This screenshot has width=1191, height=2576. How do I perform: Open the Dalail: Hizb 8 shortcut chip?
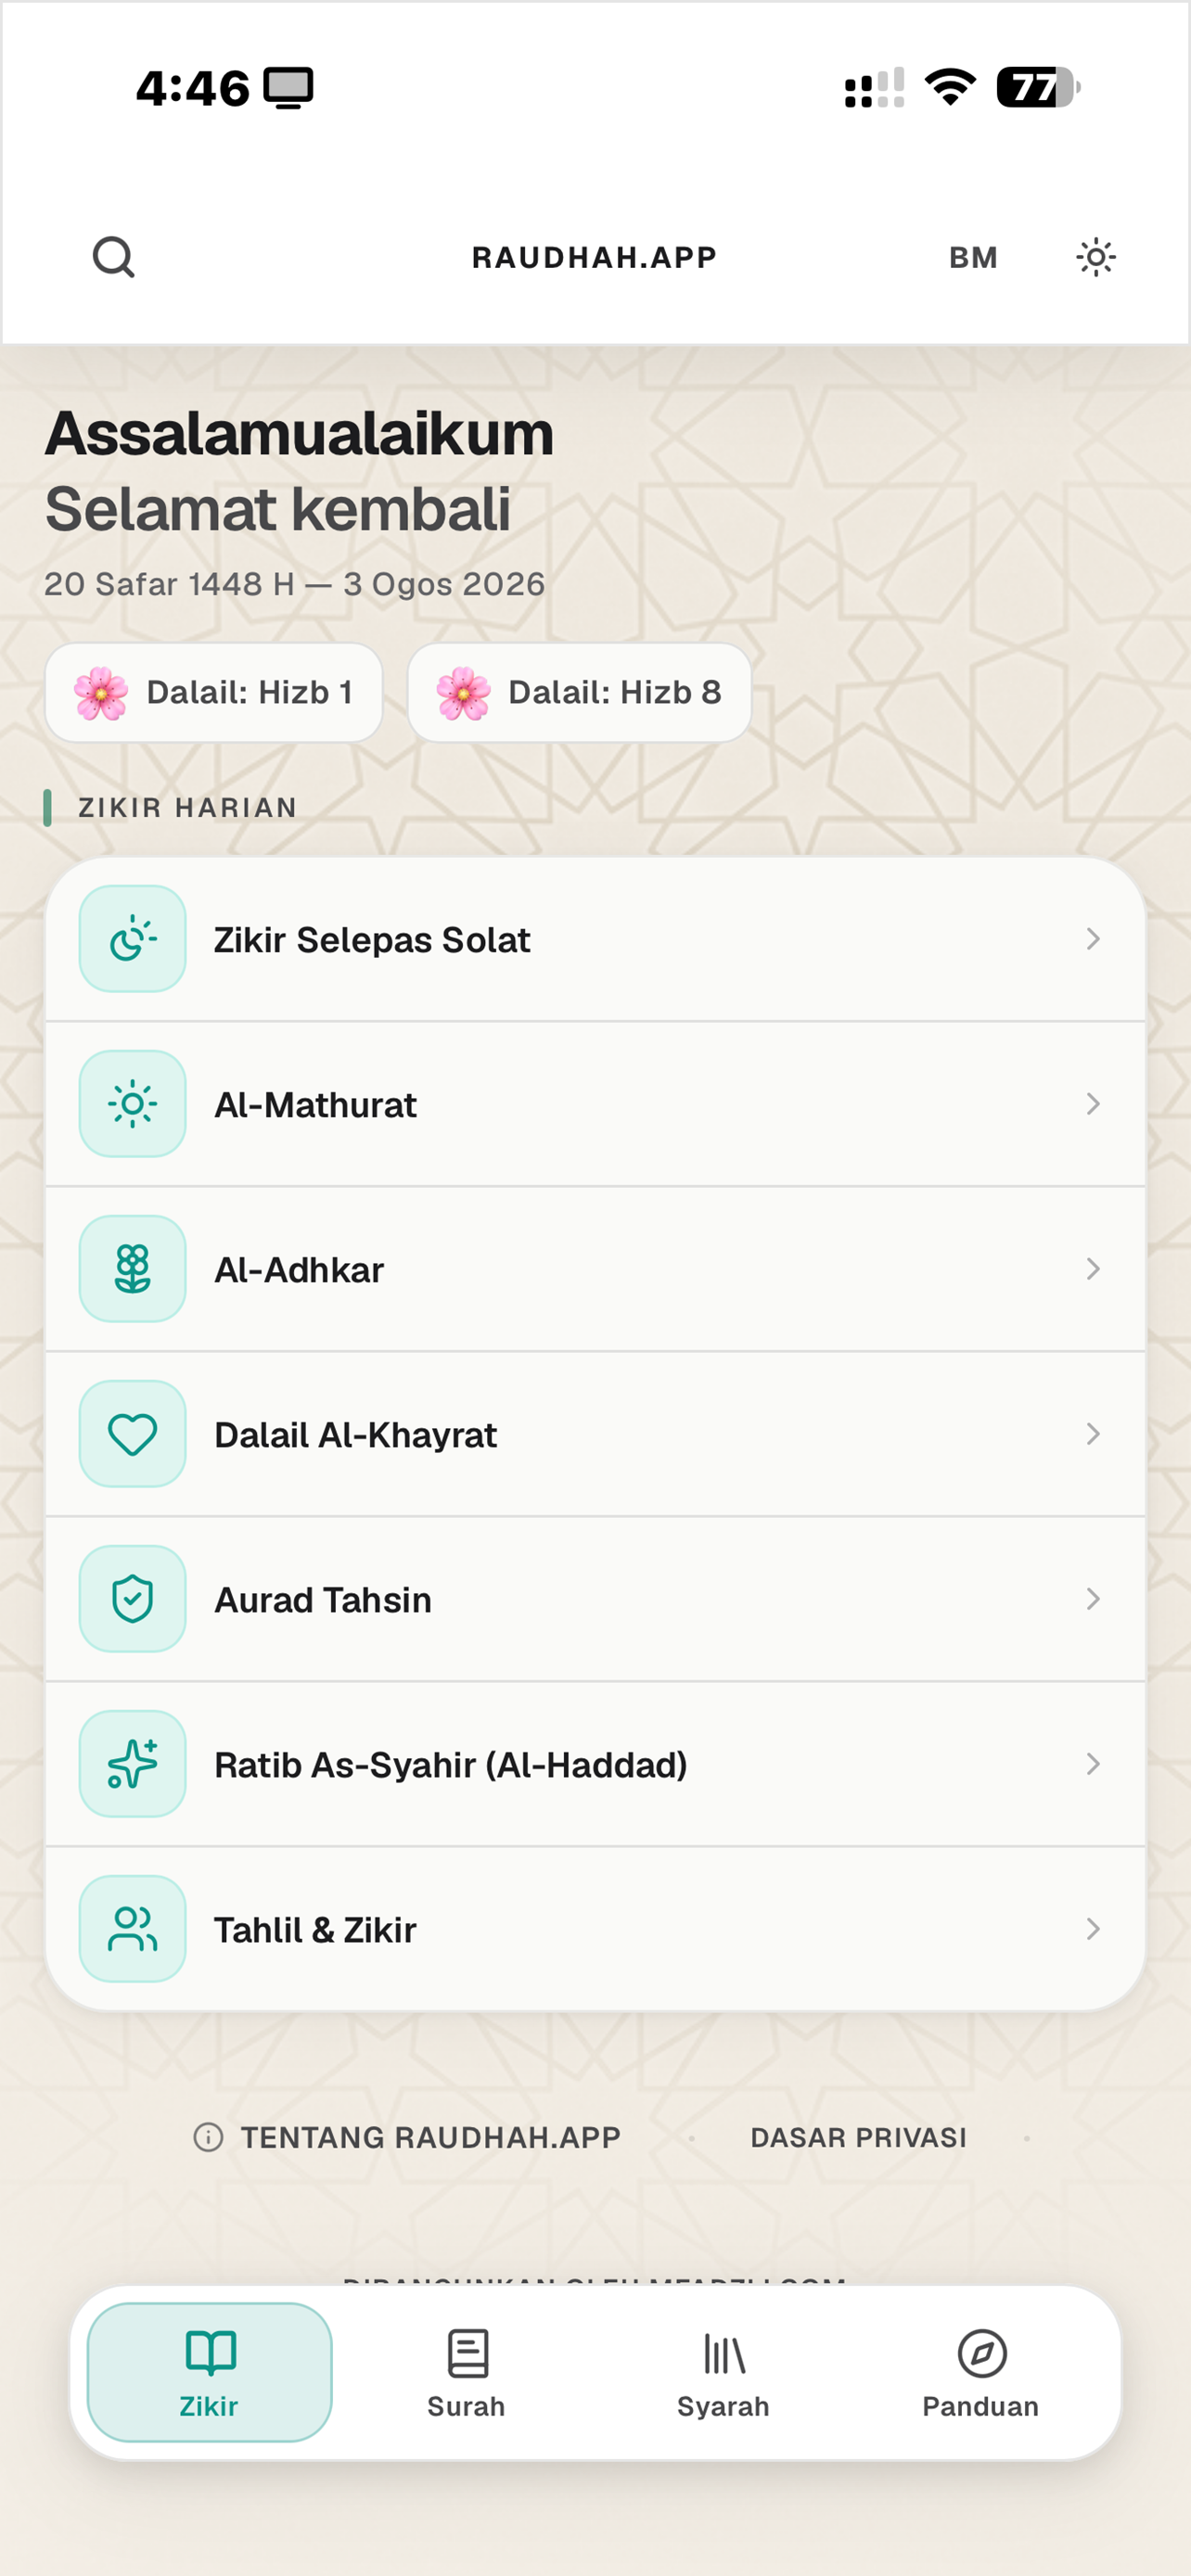pos(579,692)
